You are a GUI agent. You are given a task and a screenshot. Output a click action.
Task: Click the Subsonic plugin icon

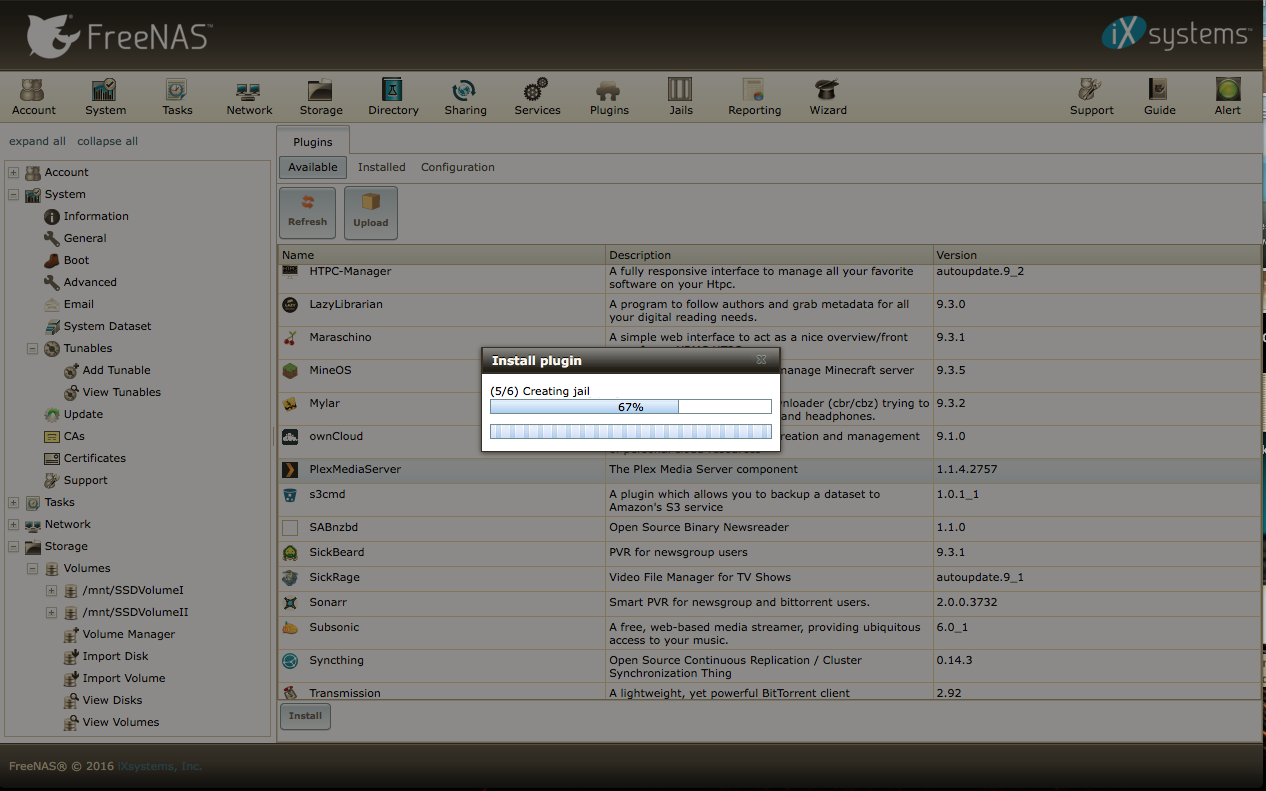(x=290, y=627)
